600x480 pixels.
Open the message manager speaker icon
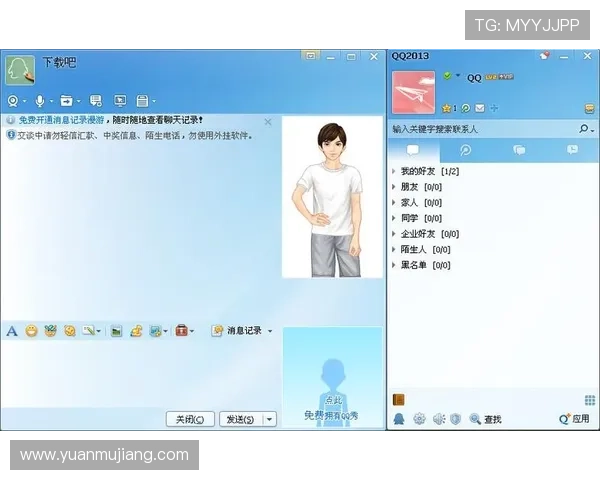437,419
